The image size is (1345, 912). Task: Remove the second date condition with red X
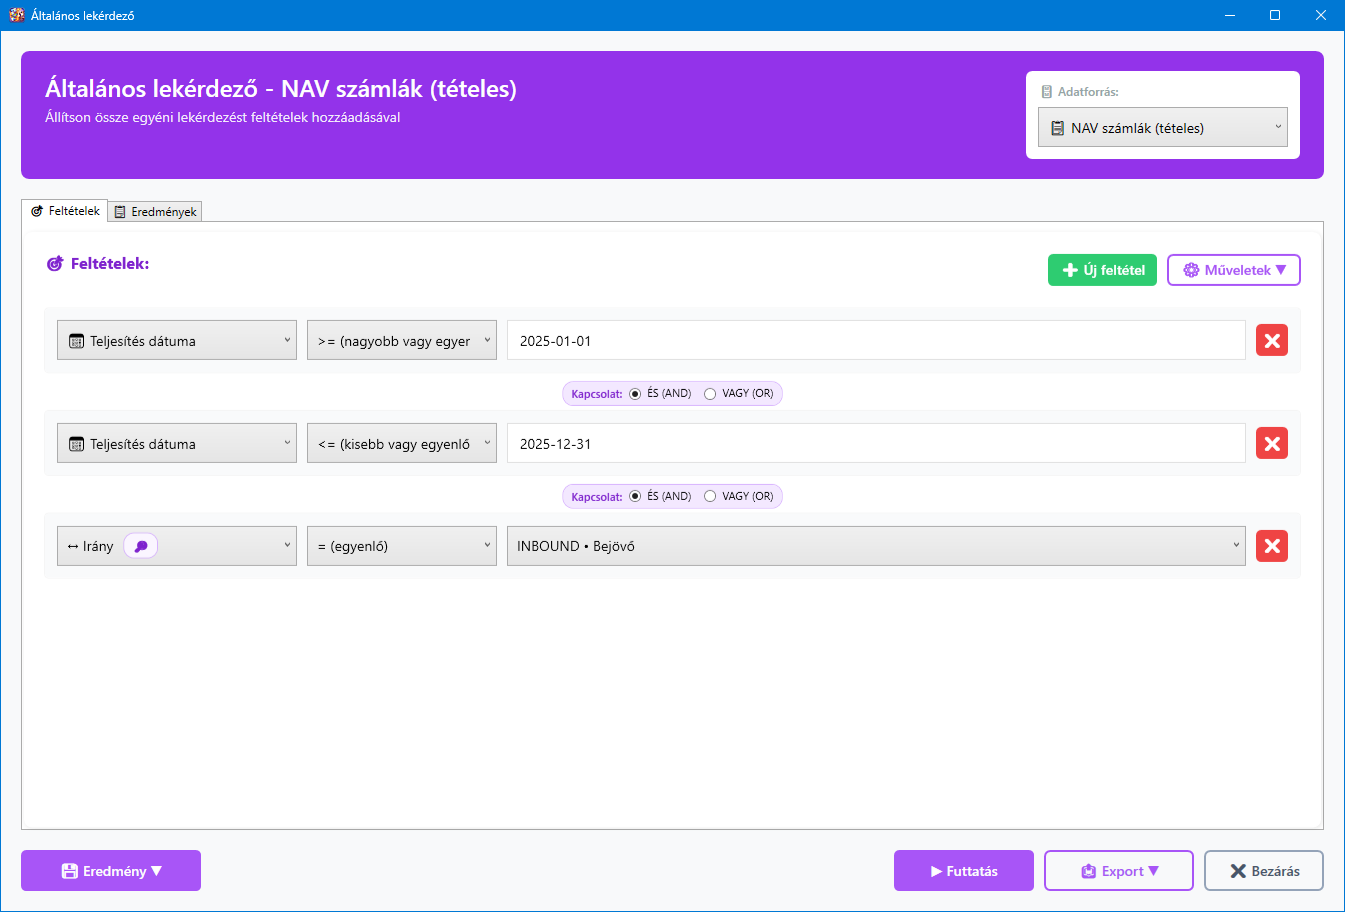pyautogui.click(x=1271, y=443)
